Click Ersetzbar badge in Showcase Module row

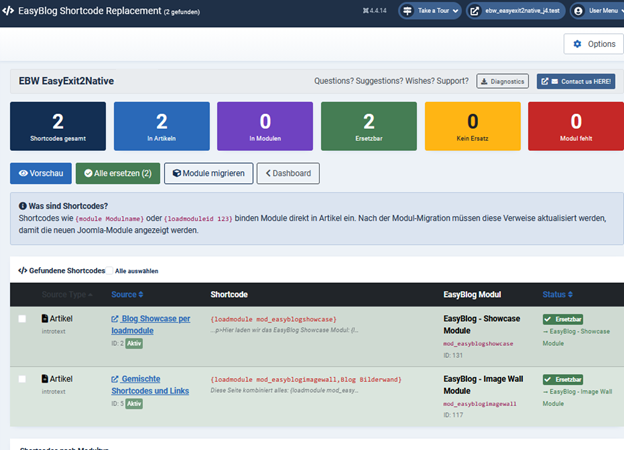click(563, 319)
